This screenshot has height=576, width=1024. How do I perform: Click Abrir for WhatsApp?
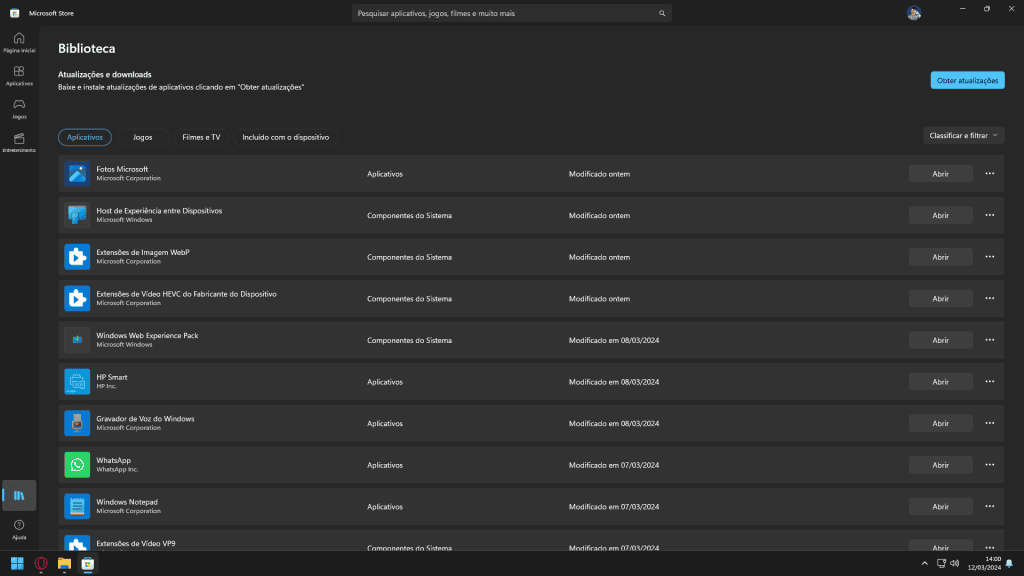click(940, 465)
